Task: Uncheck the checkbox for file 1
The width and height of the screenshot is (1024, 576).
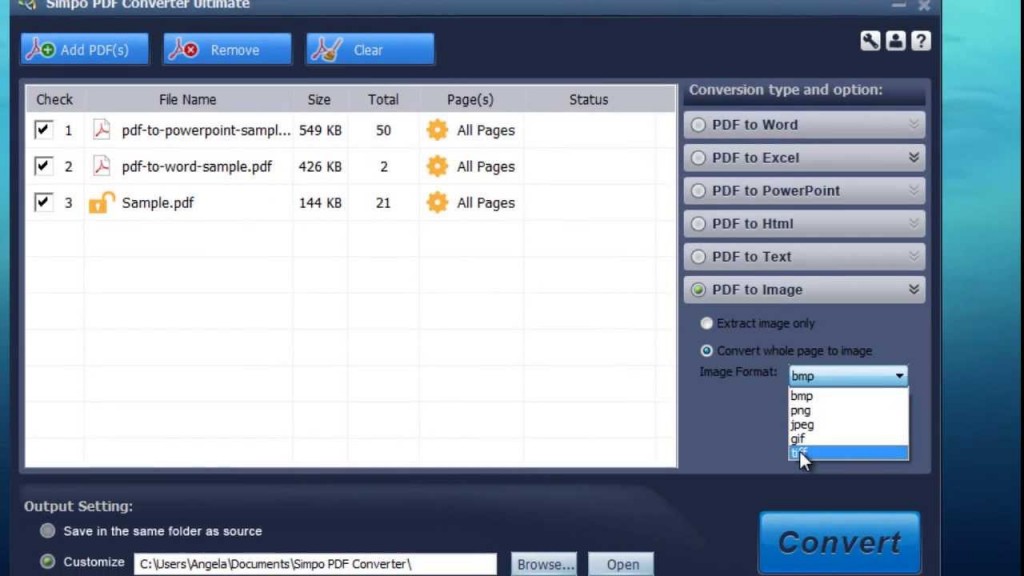Action: click(43, 129)
